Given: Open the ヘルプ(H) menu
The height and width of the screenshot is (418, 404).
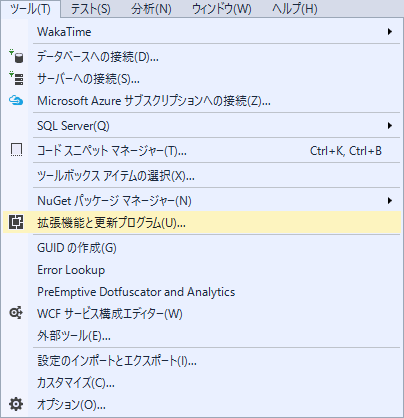Looking at the screenshot, I should (295, 9).
